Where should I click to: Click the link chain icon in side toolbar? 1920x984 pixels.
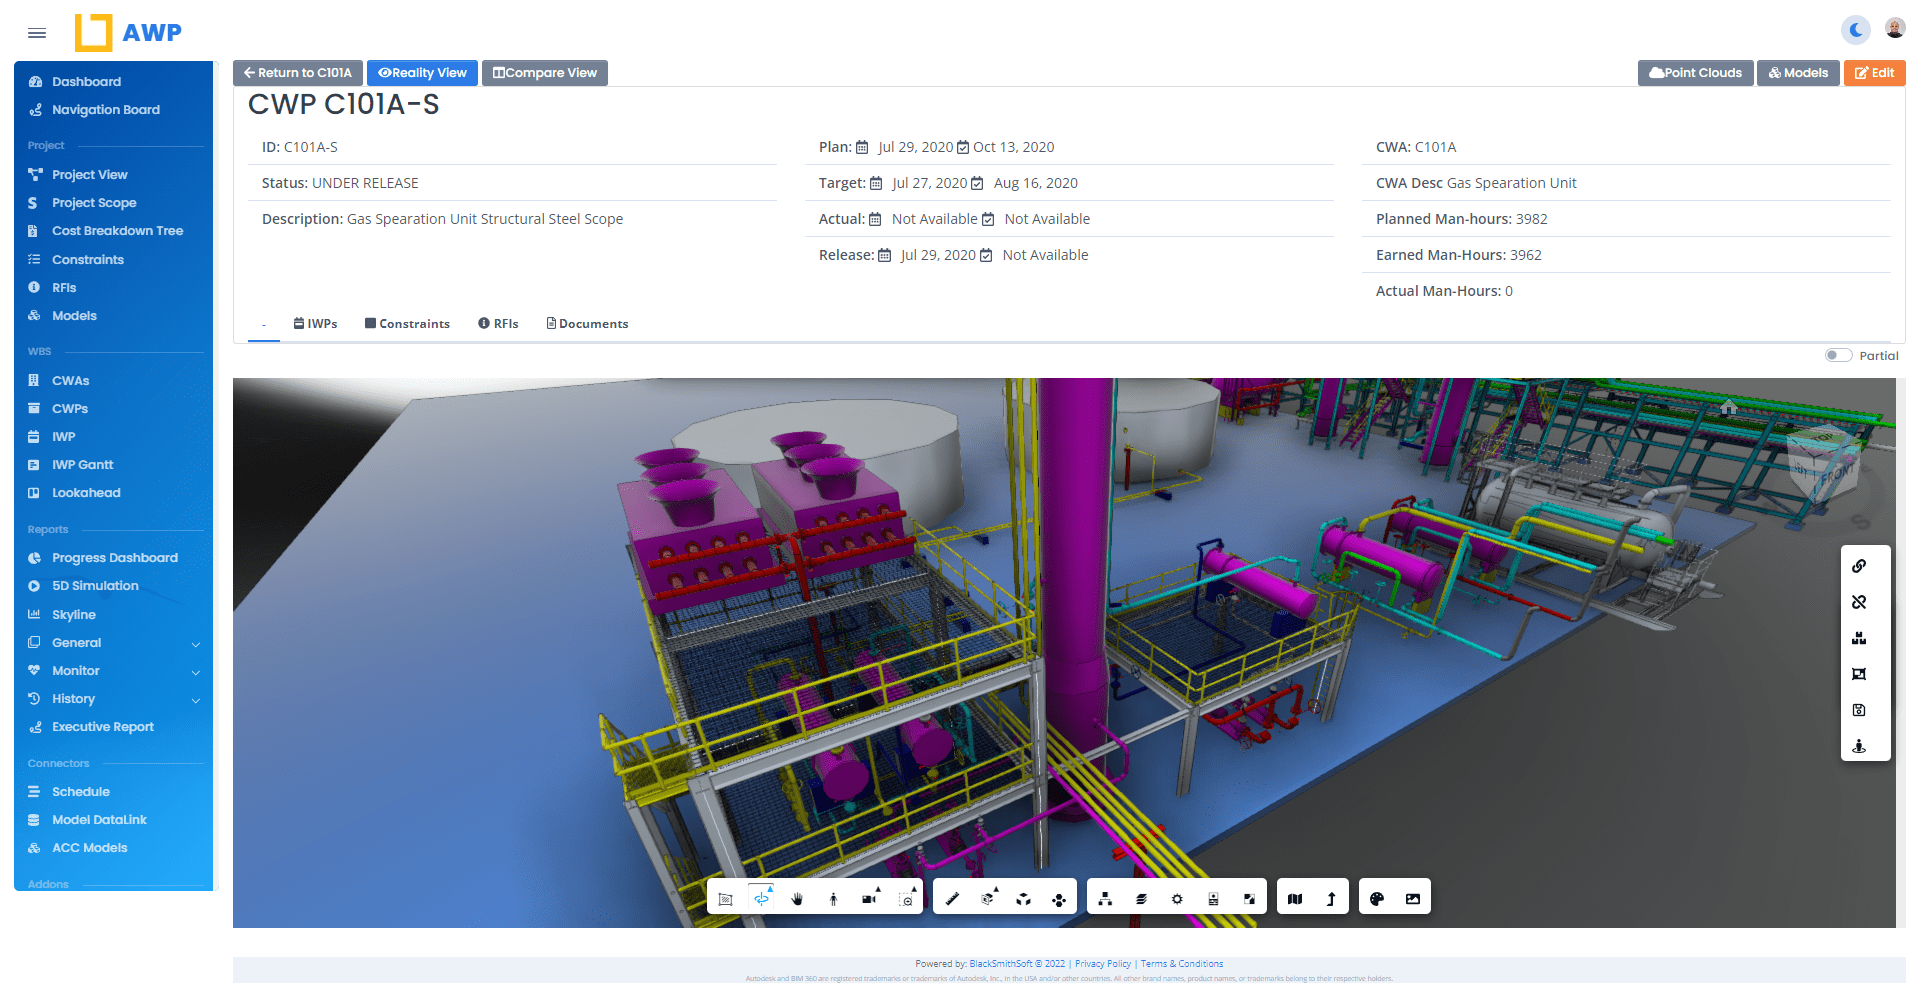tap(1859, 566)
